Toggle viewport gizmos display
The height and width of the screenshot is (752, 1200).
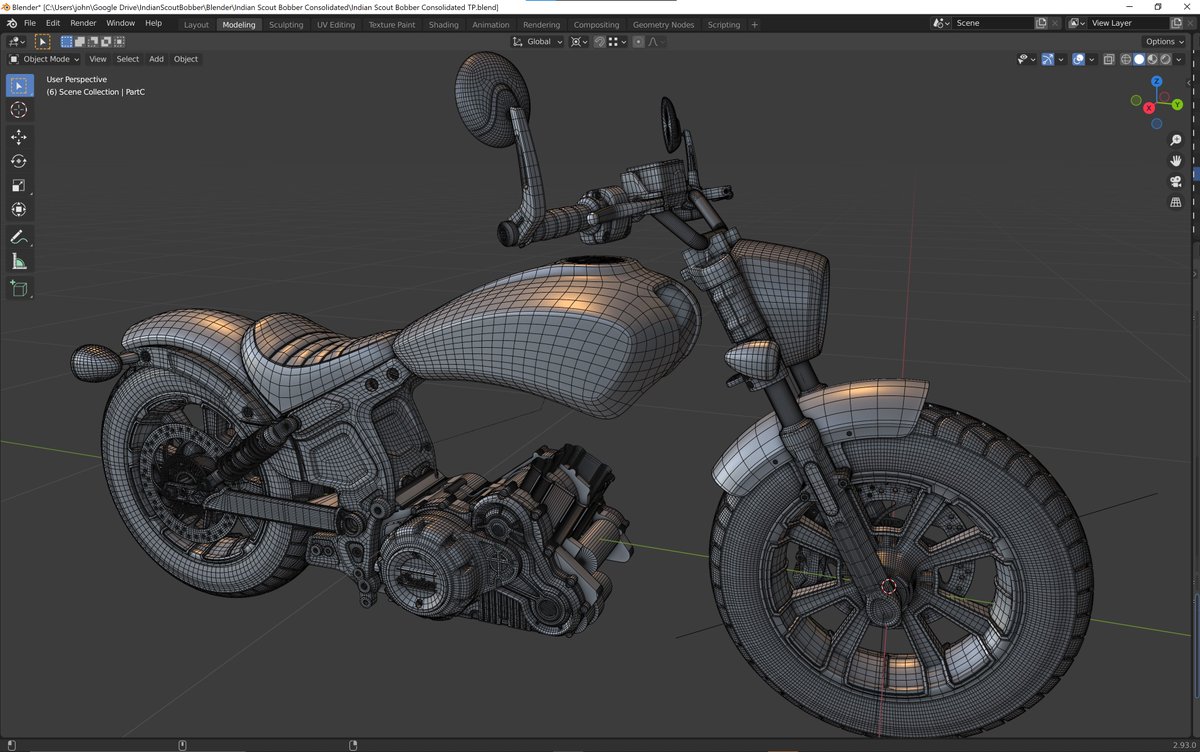coord(1047,59)
